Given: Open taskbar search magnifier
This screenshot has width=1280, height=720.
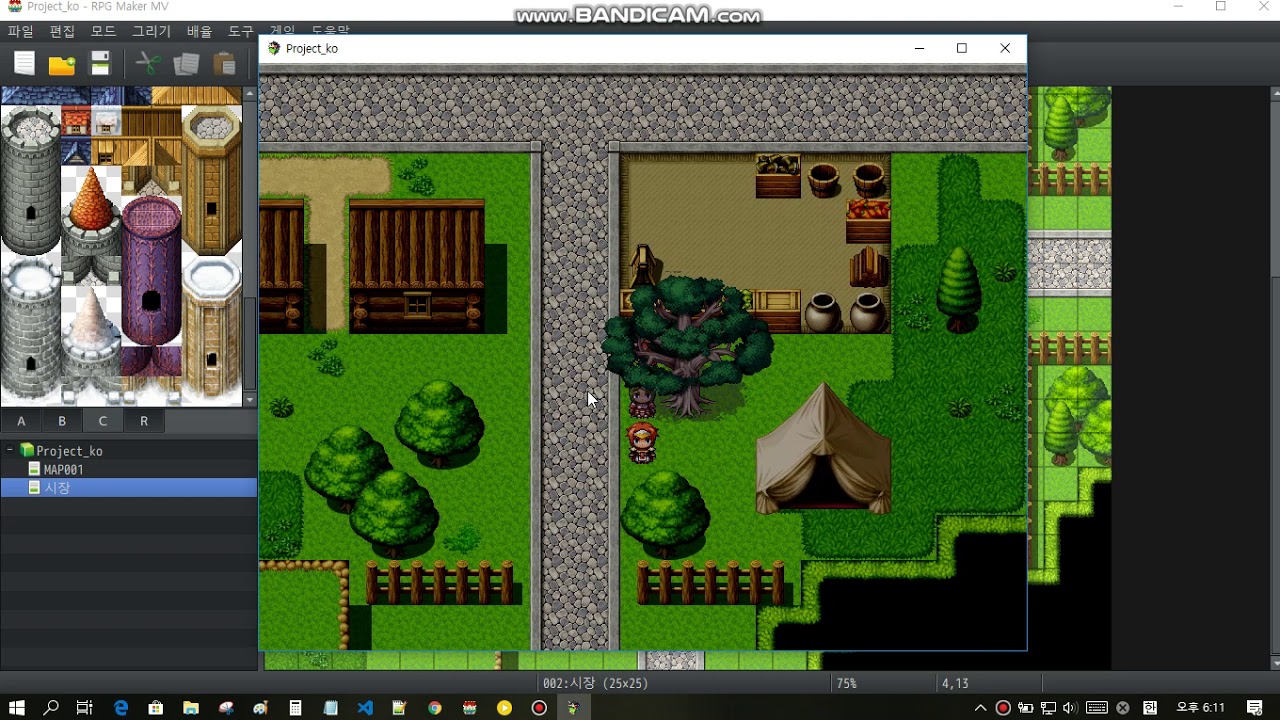Looking at the screenshot, I should point(51,708).
